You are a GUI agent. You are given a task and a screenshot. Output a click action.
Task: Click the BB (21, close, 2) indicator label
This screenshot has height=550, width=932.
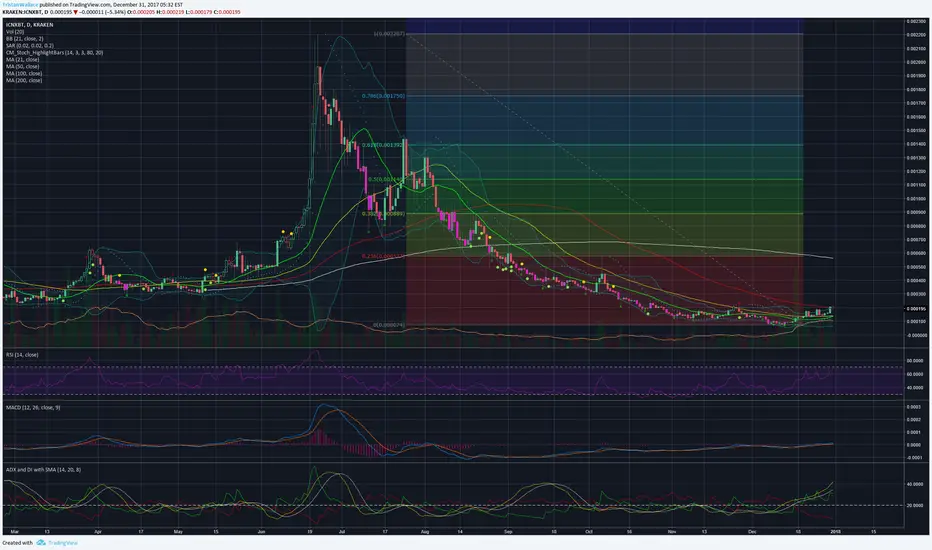pos(24,39)
